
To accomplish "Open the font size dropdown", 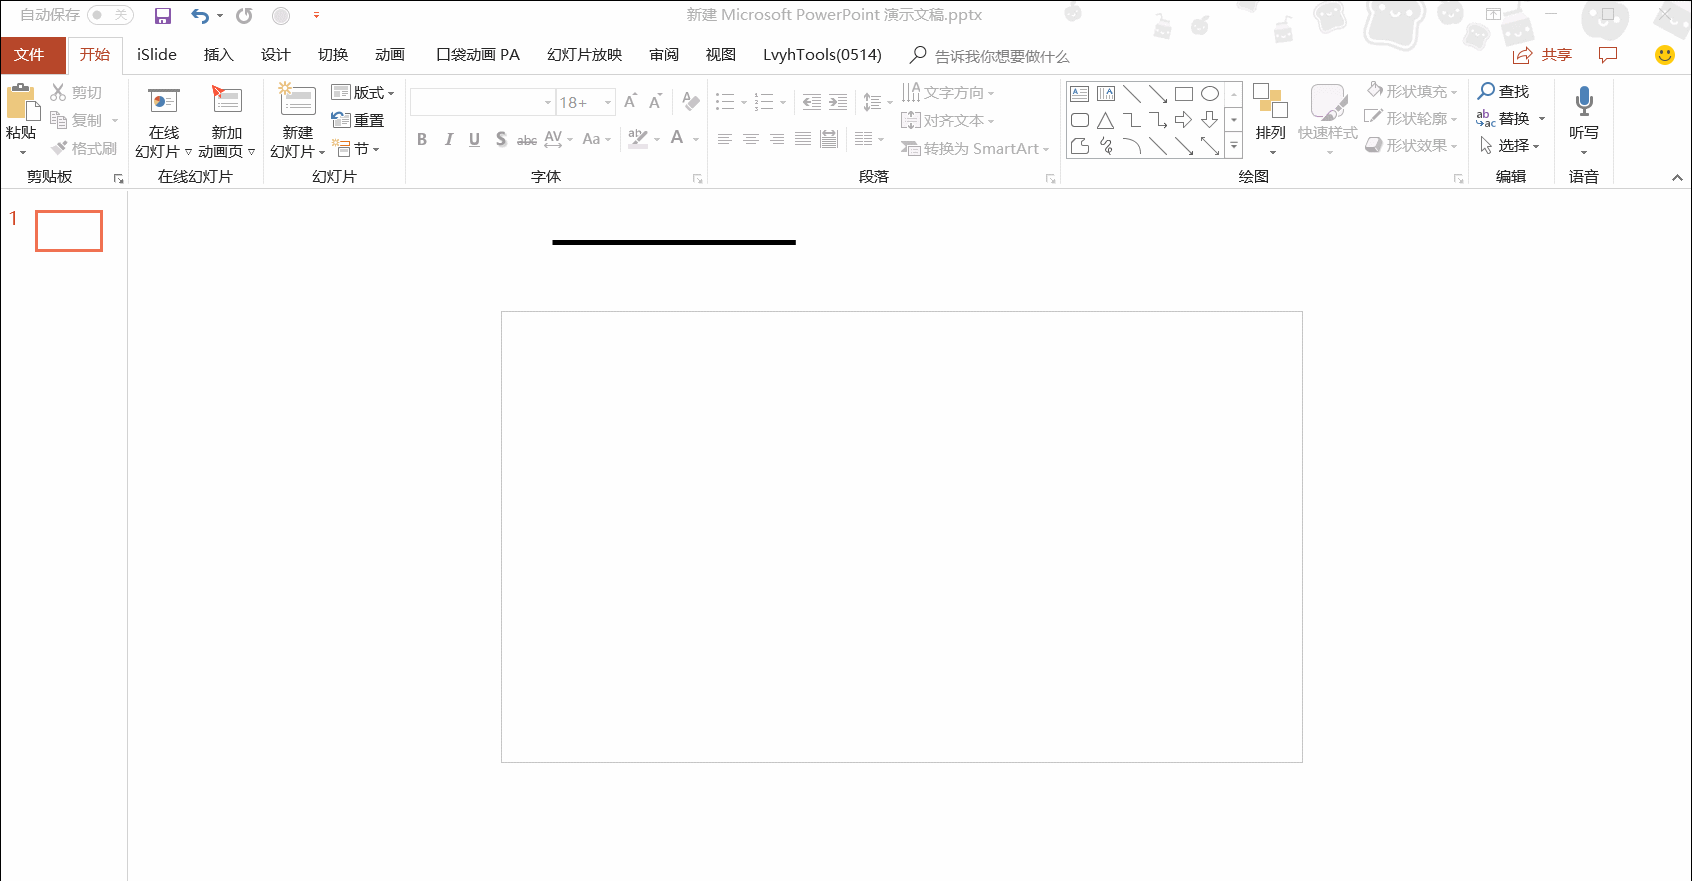I will pyautogui.click(x=608, y=102).
